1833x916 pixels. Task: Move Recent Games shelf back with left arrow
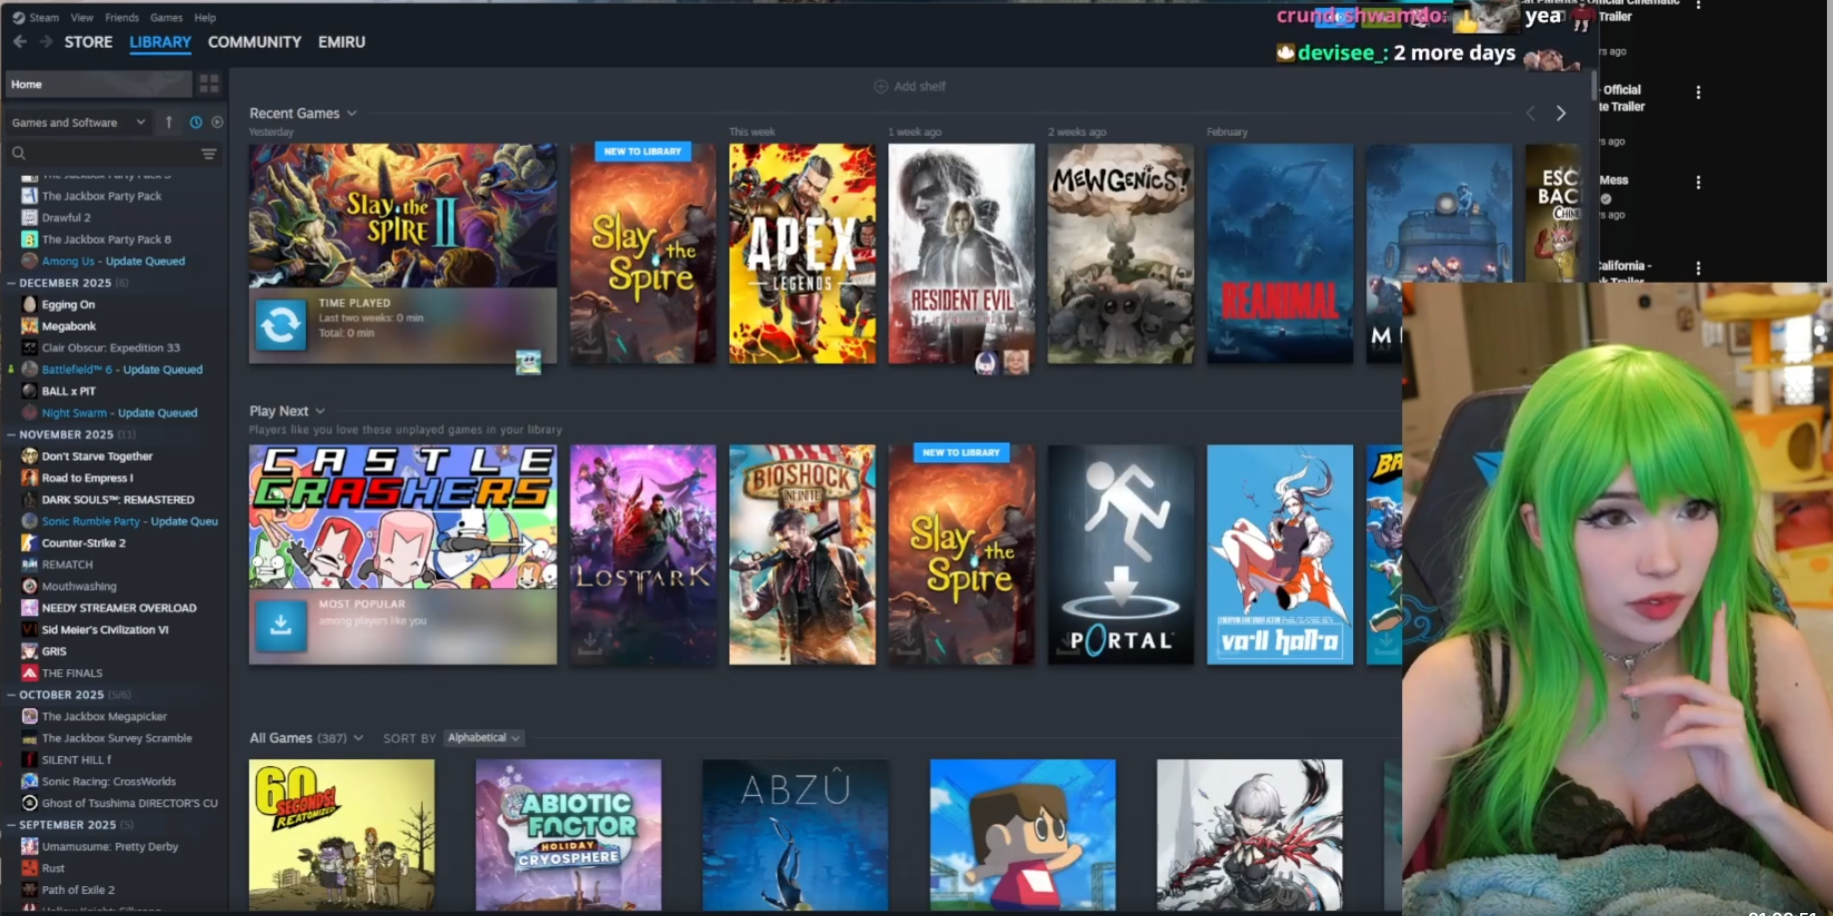coord(1530,113)
